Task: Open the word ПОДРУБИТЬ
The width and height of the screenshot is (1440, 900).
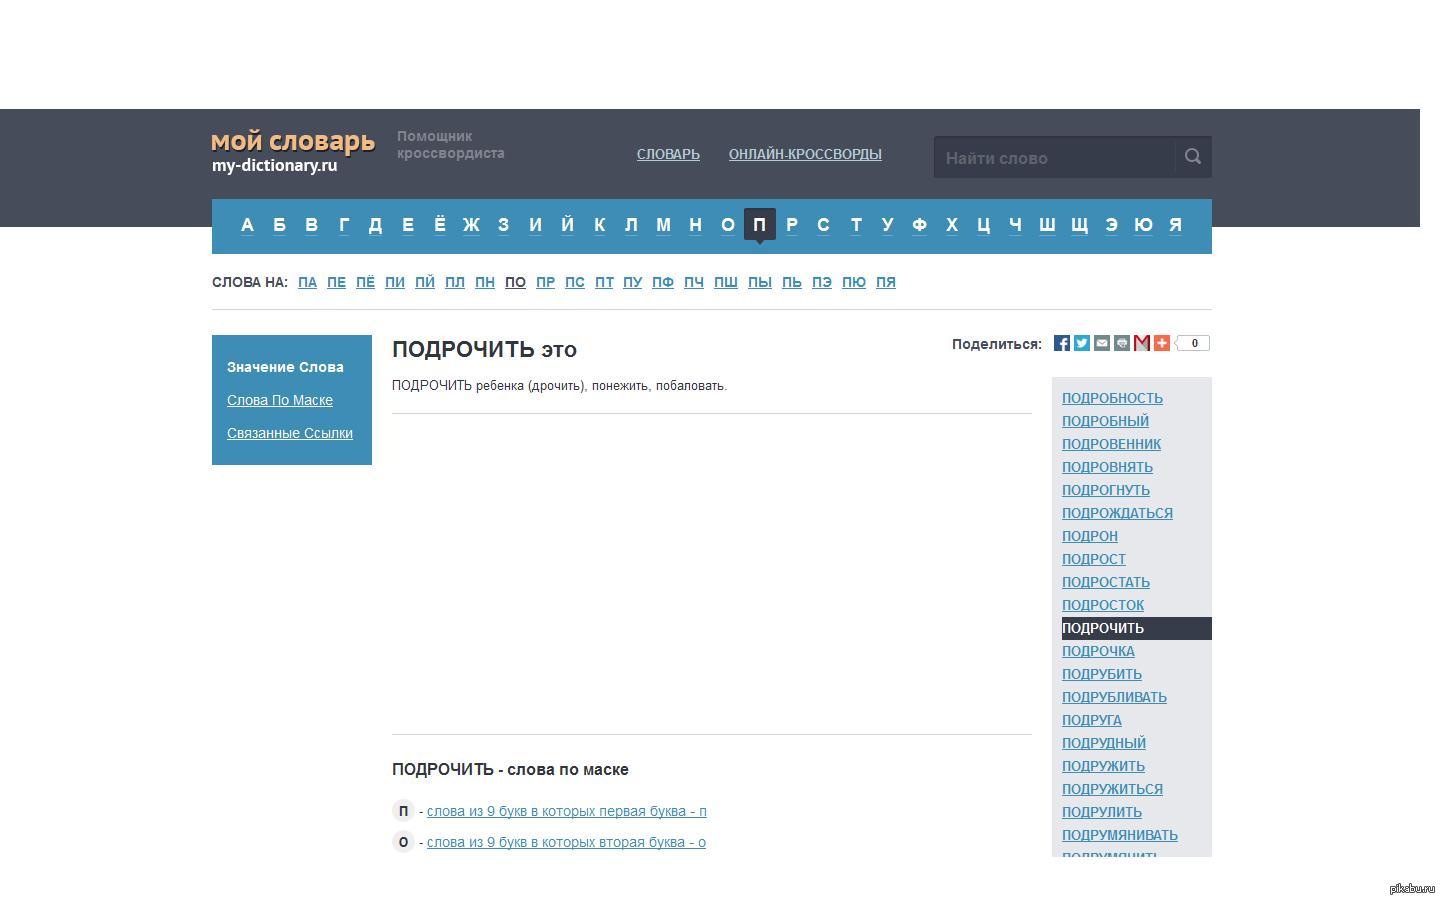Action: (x=1102, y=674)
